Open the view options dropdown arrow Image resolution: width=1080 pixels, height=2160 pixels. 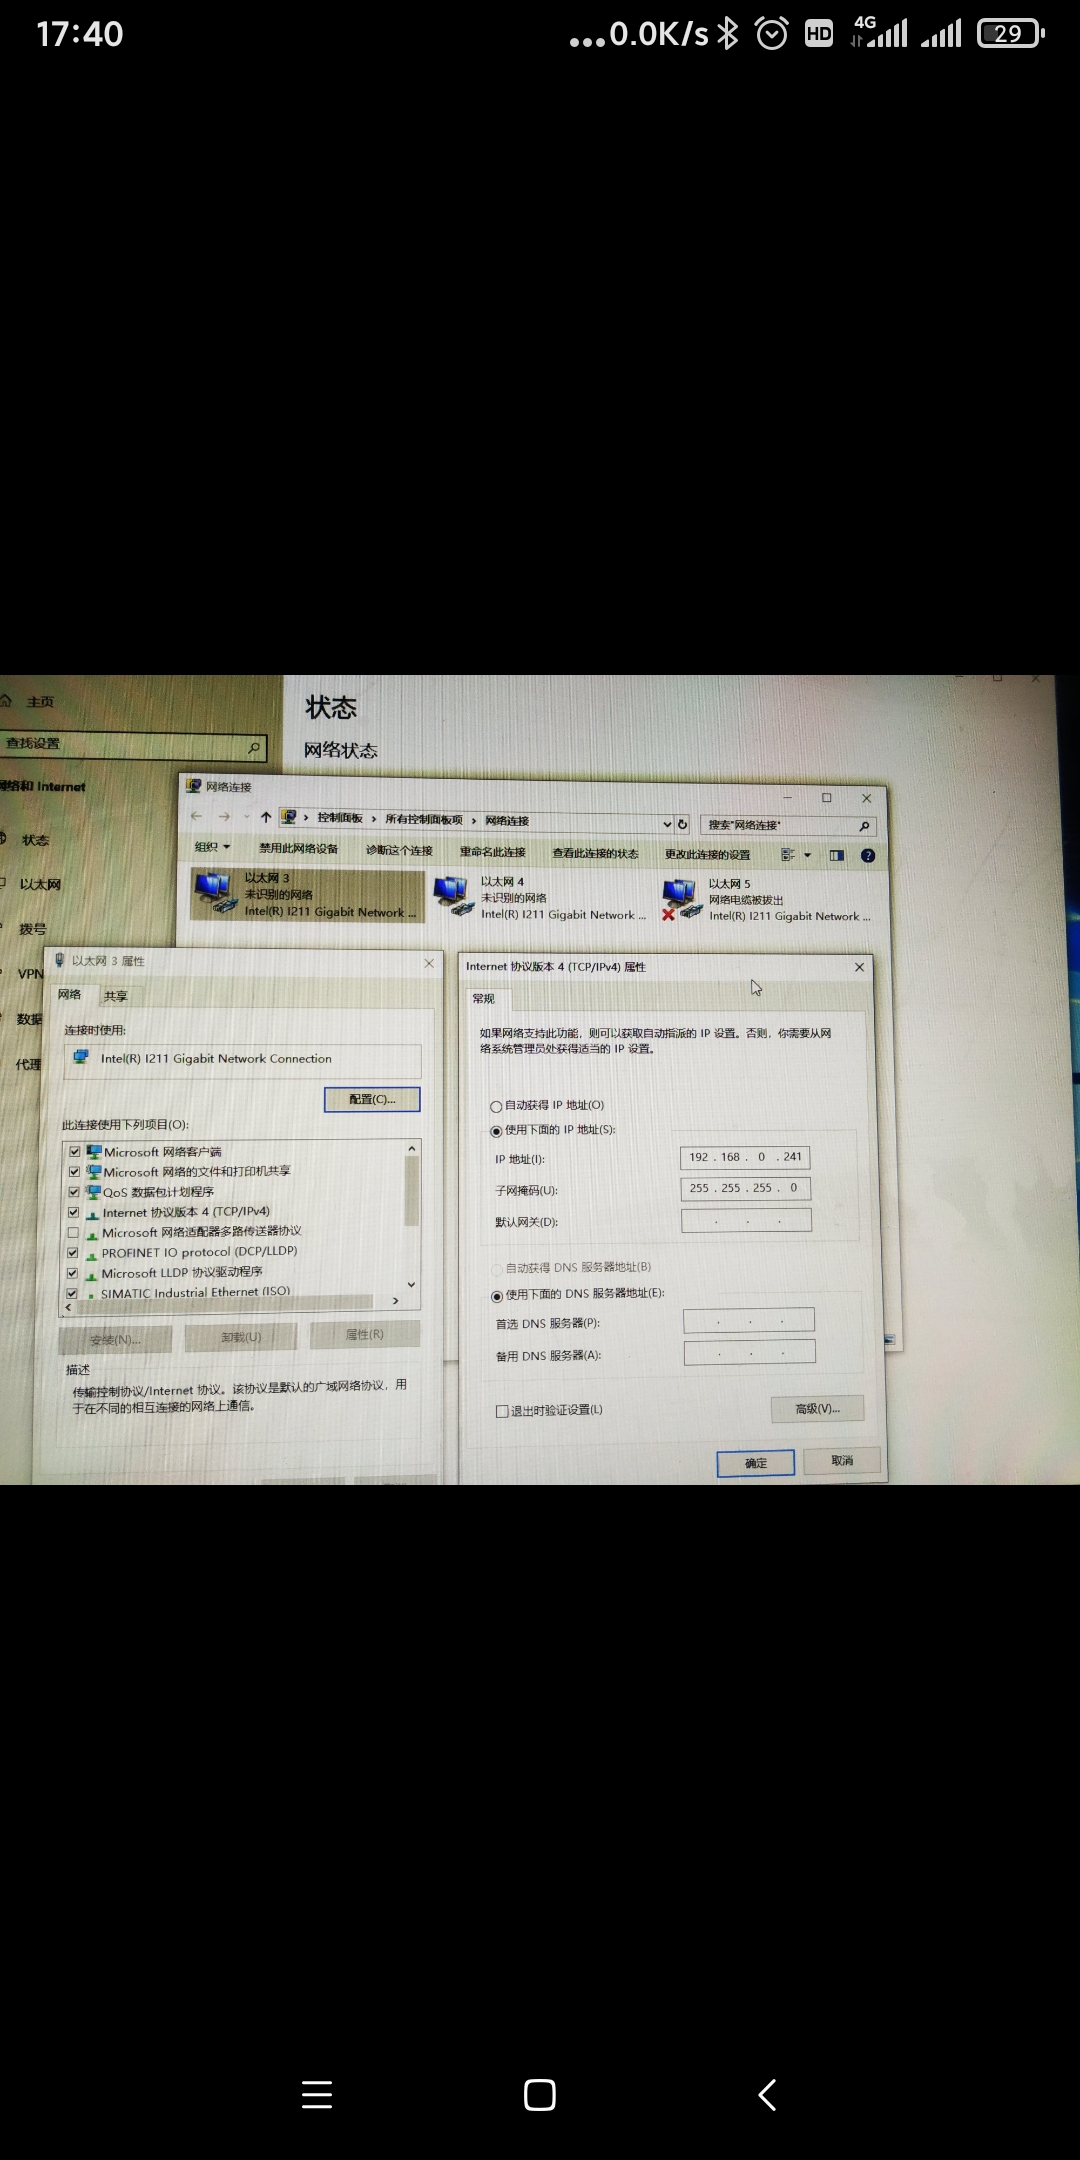[x=808, y=855]
